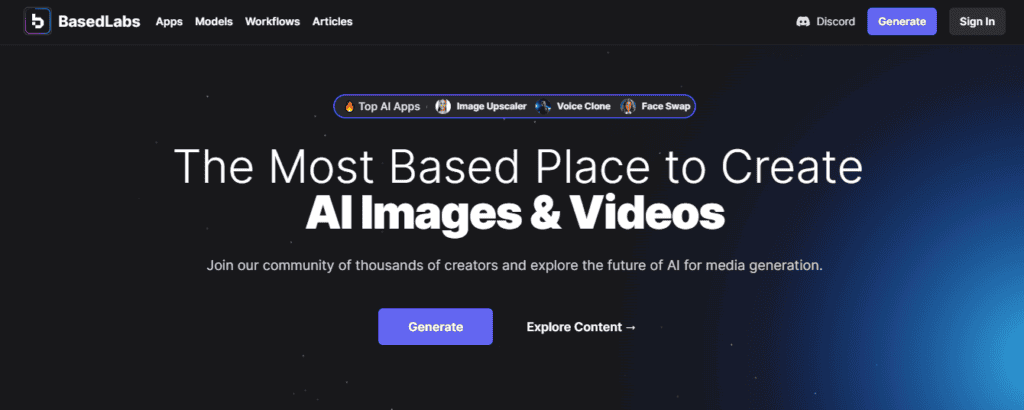Open the Voice Clone text link
The height and width of the screenshot is (410, 1024).
(581, 106)
